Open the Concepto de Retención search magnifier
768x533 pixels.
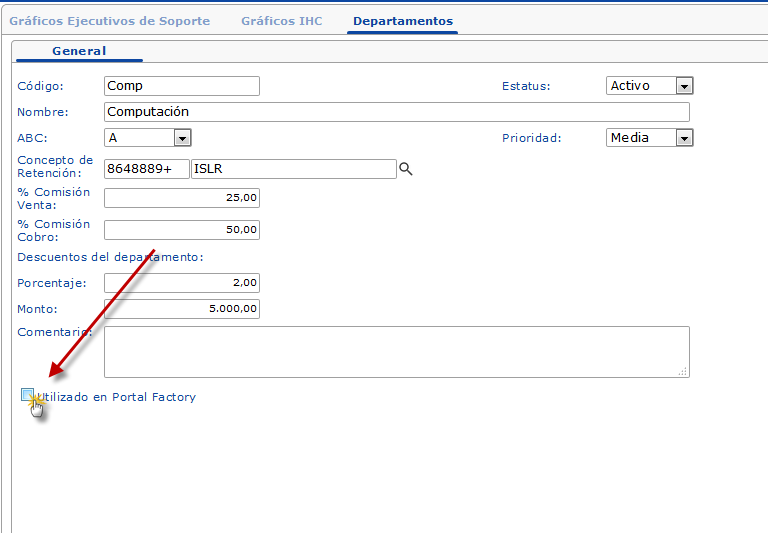click(406, 169)
